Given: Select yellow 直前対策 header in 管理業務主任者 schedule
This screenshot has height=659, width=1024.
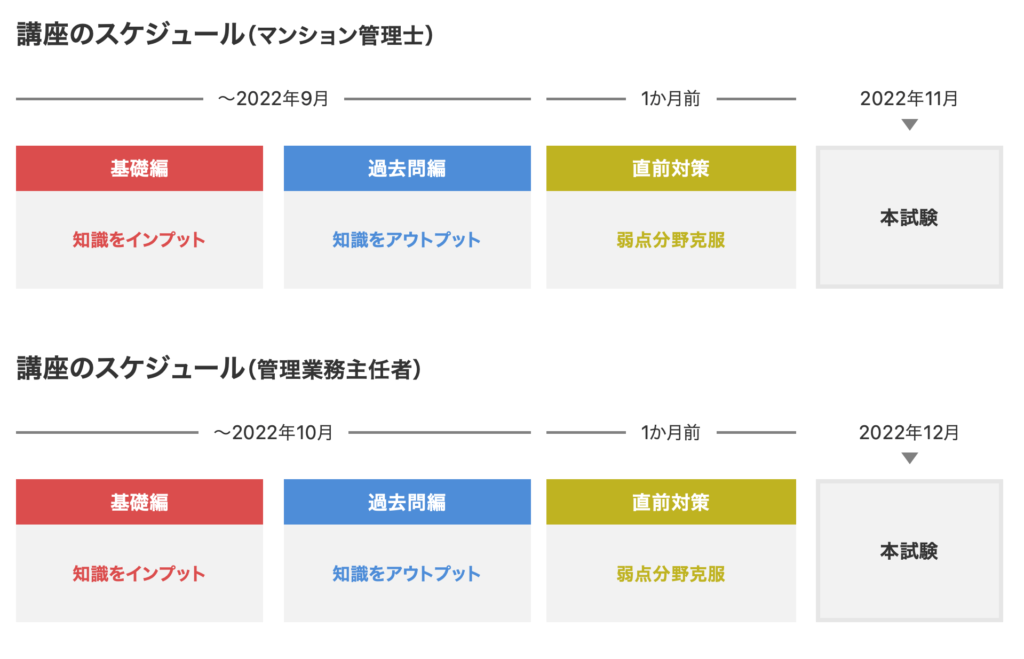Looking at the screenshot, I should 671,502.
